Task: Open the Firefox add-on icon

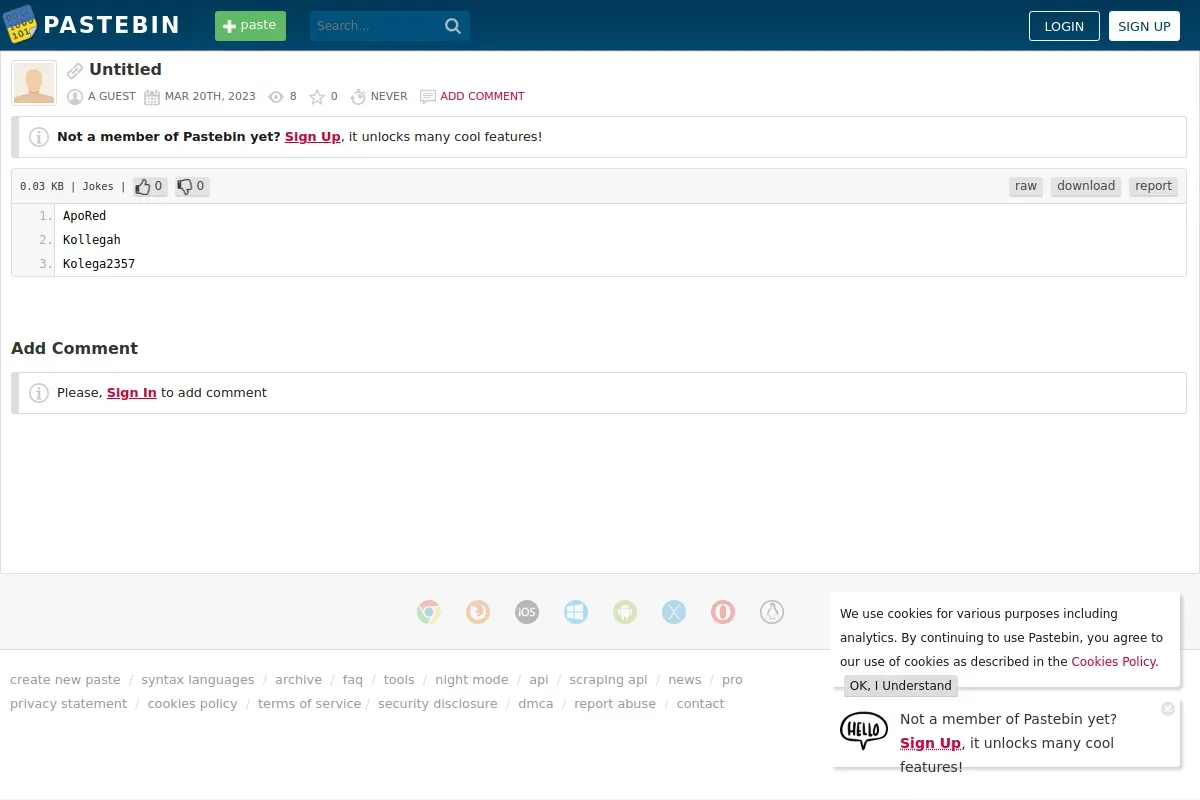Action: (x=478, y=612)
